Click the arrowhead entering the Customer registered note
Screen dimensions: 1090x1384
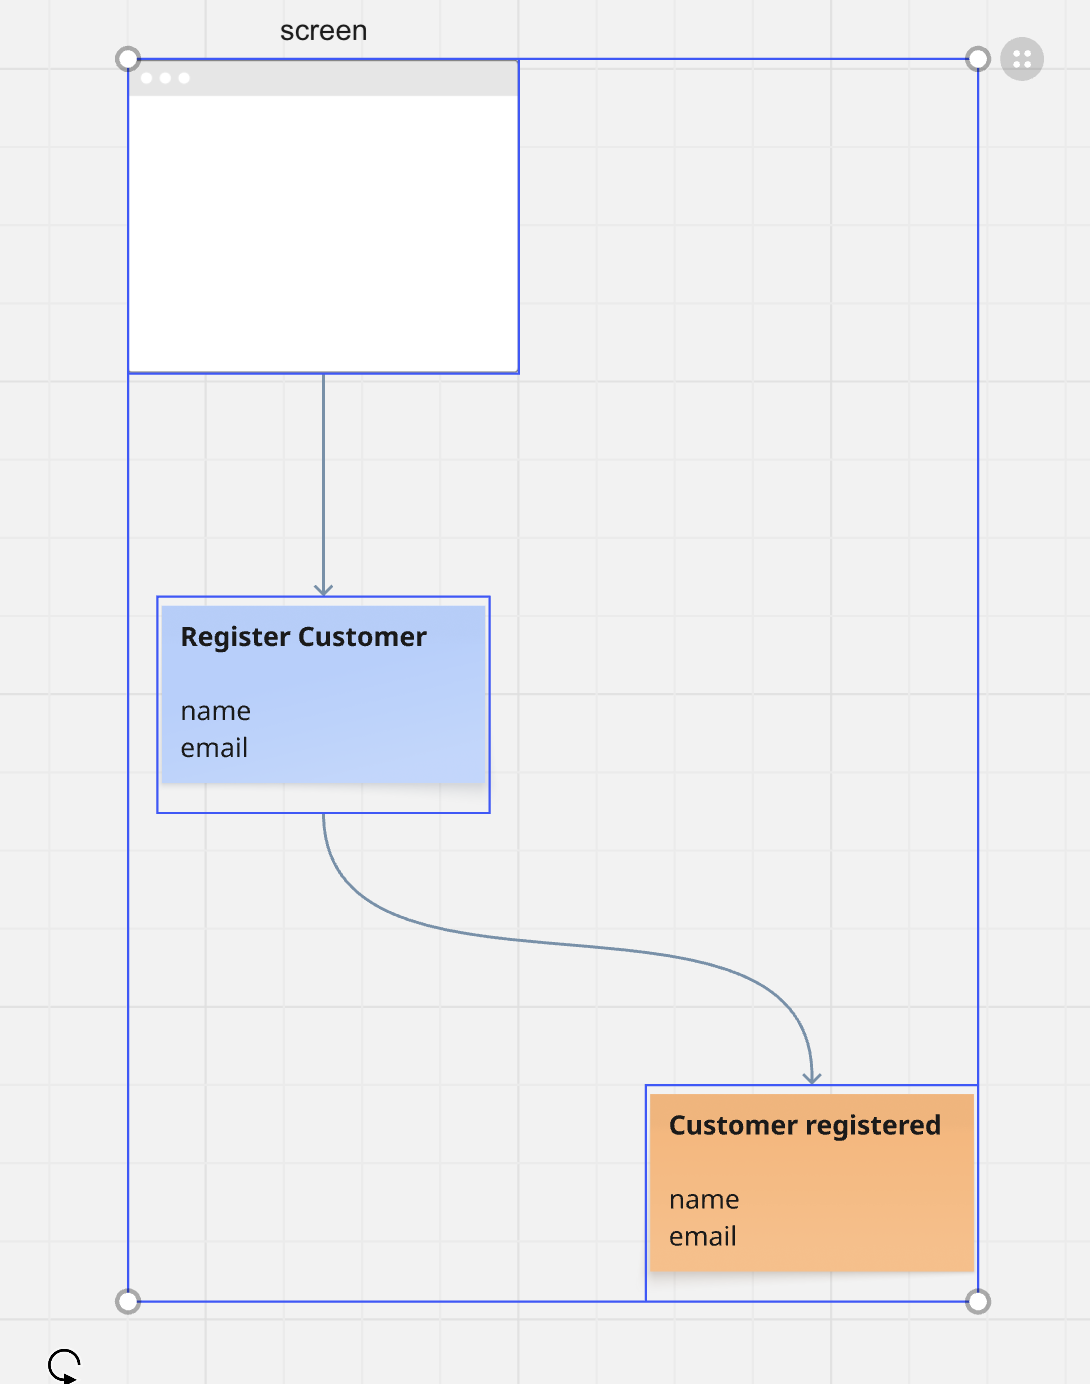tap(812, 1077)
